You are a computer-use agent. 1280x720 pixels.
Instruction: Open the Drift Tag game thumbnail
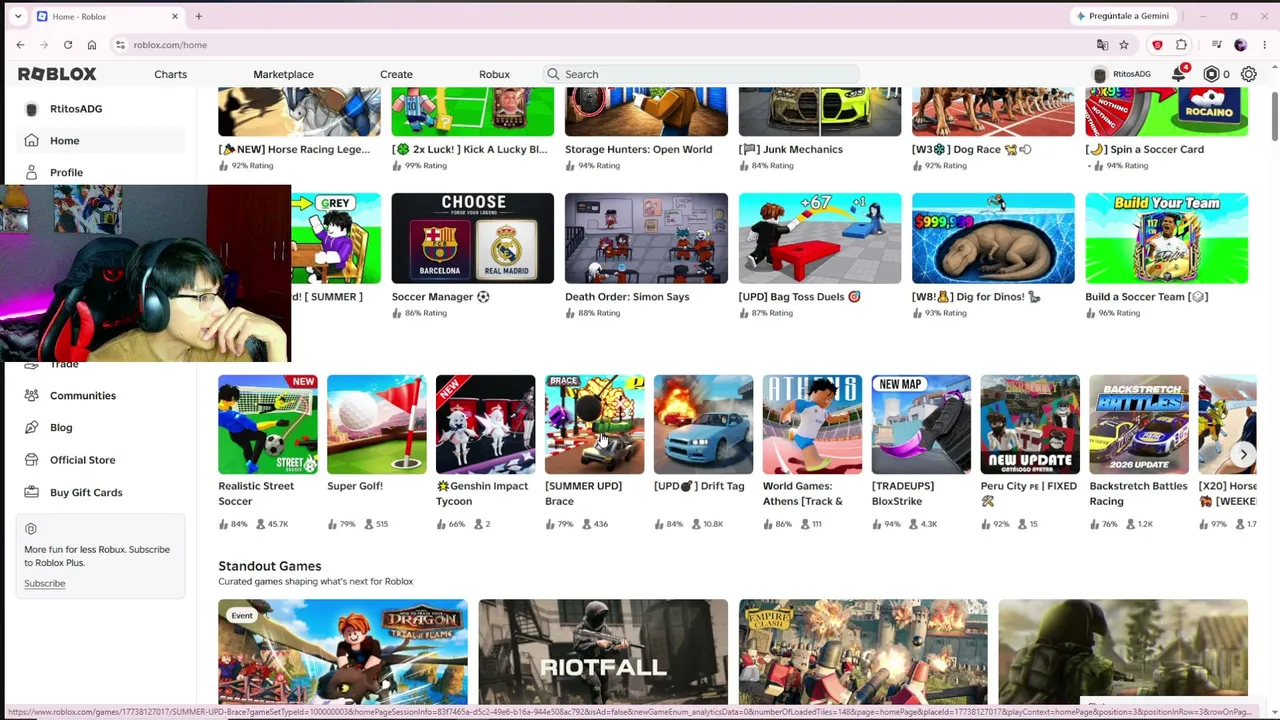coord(703,424)
